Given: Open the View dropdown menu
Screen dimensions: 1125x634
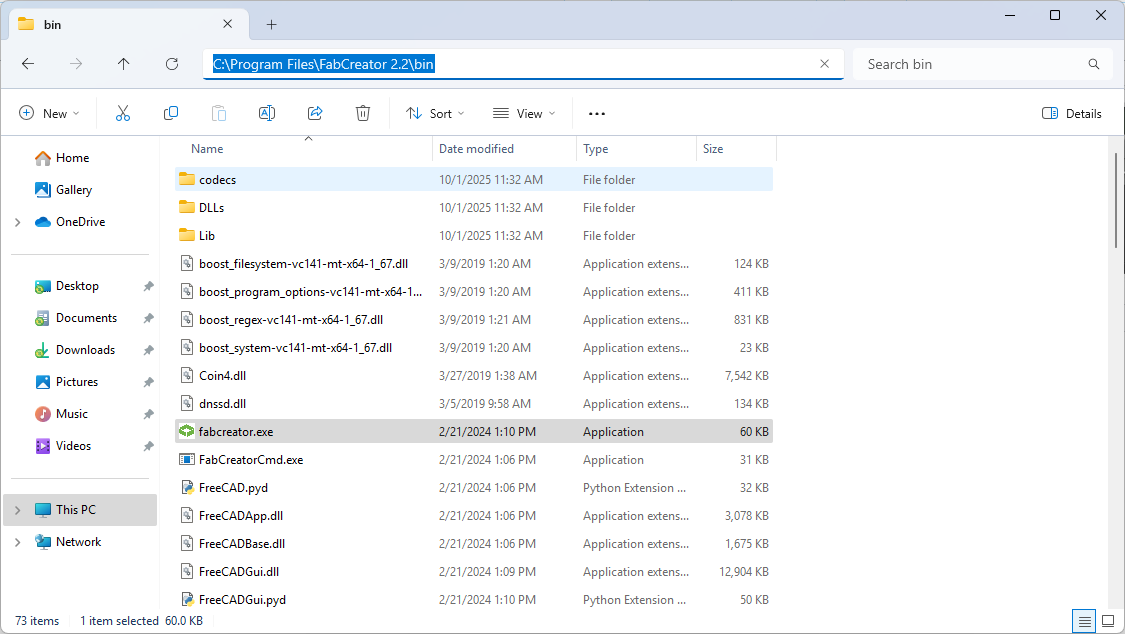Looking at the screenshot, I should (524, 114).
